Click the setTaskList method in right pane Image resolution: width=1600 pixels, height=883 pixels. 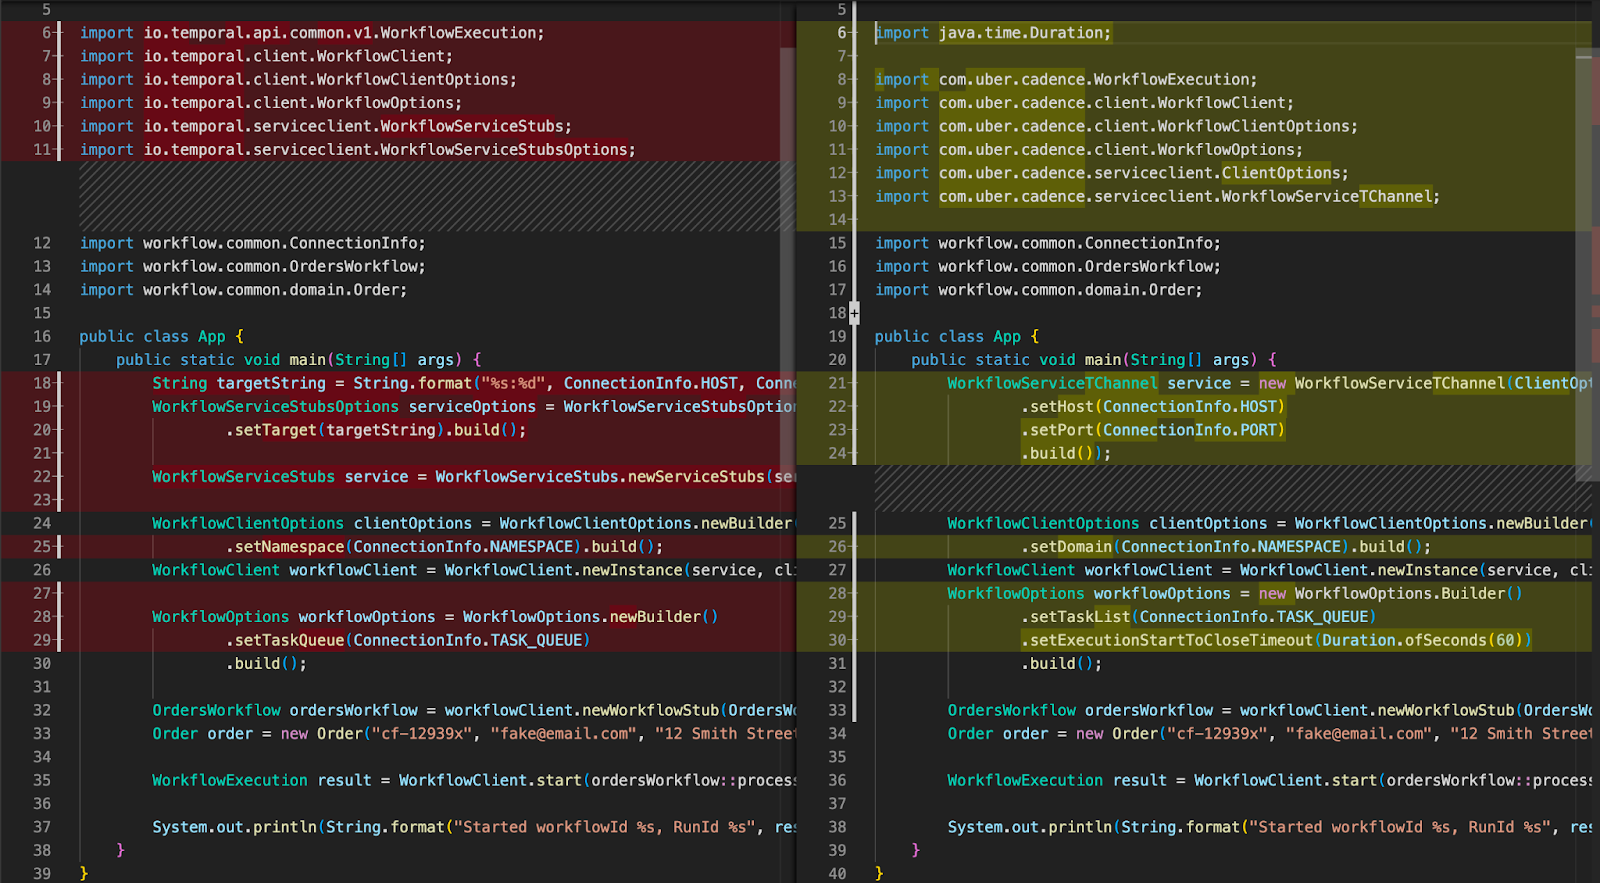pos(1080,617)
